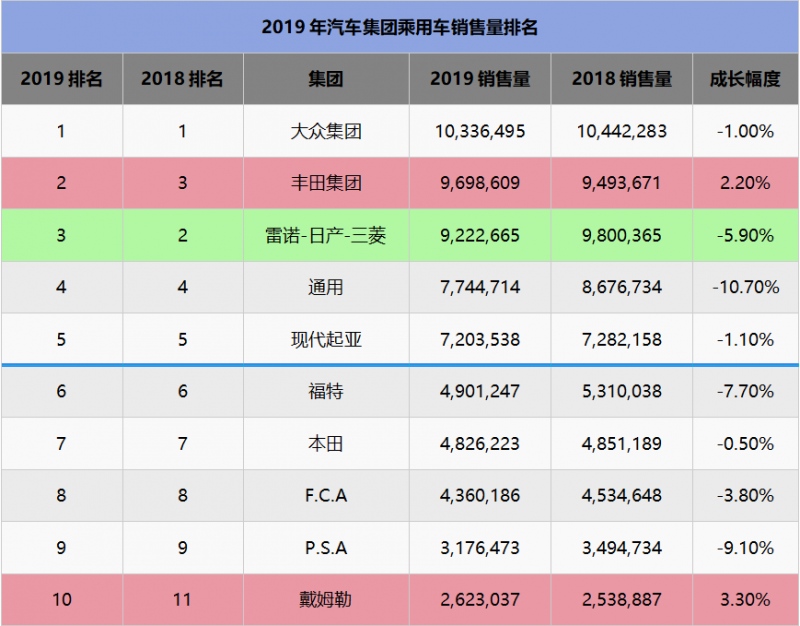This screenshot has height=626, width=800.
Task: Click the title "2019 年汽车集团乘用车销售量排名"
Action: (399, 27)
